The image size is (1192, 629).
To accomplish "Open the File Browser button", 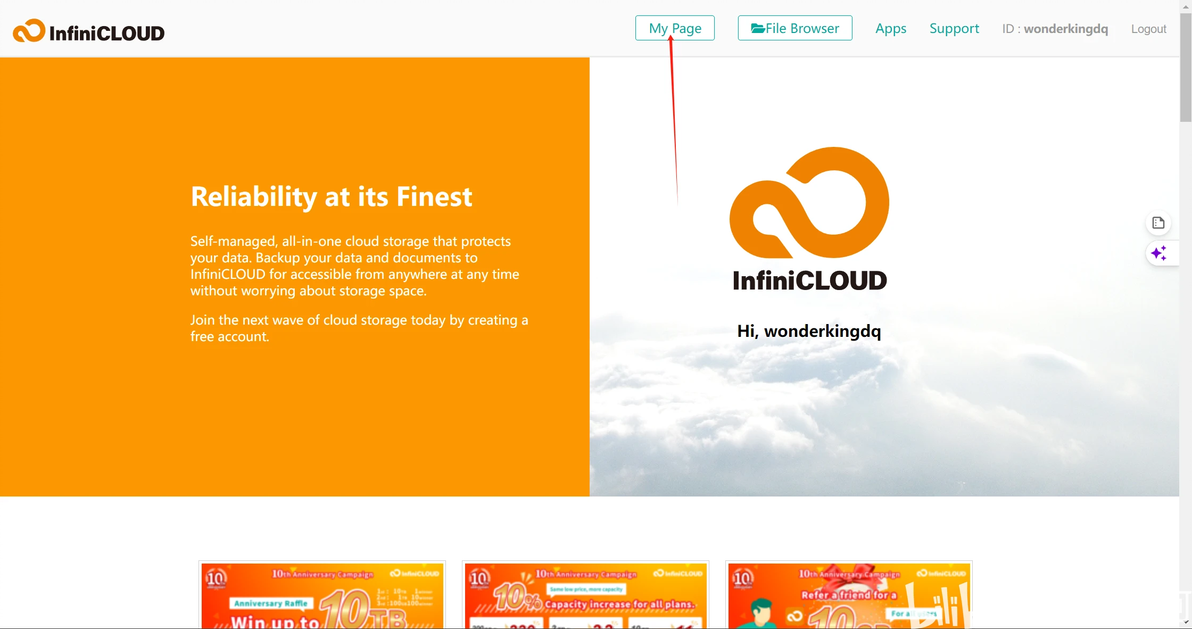I will pyautogui.click(x=795, y=28).
